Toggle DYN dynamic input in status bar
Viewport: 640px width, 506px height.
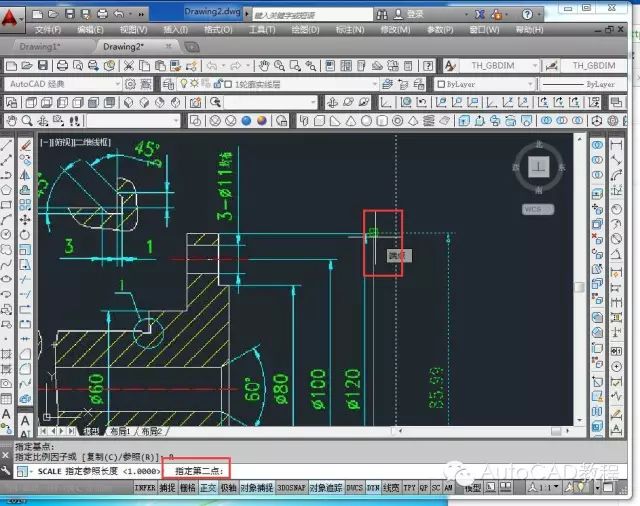click(x=373, y=487)
